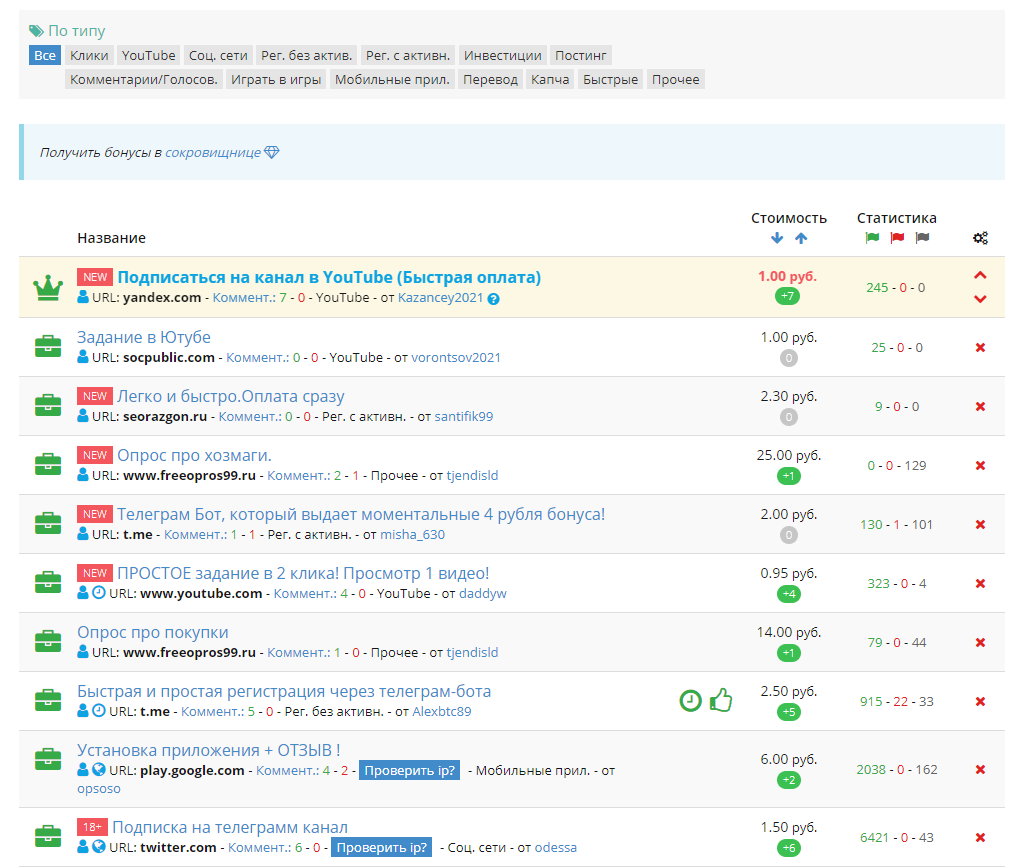Image resolution: width=1022 pixels, height=867 pixels.
Task: Hide the 'Задание в Ютубе' task with red X
Action: 980,347
